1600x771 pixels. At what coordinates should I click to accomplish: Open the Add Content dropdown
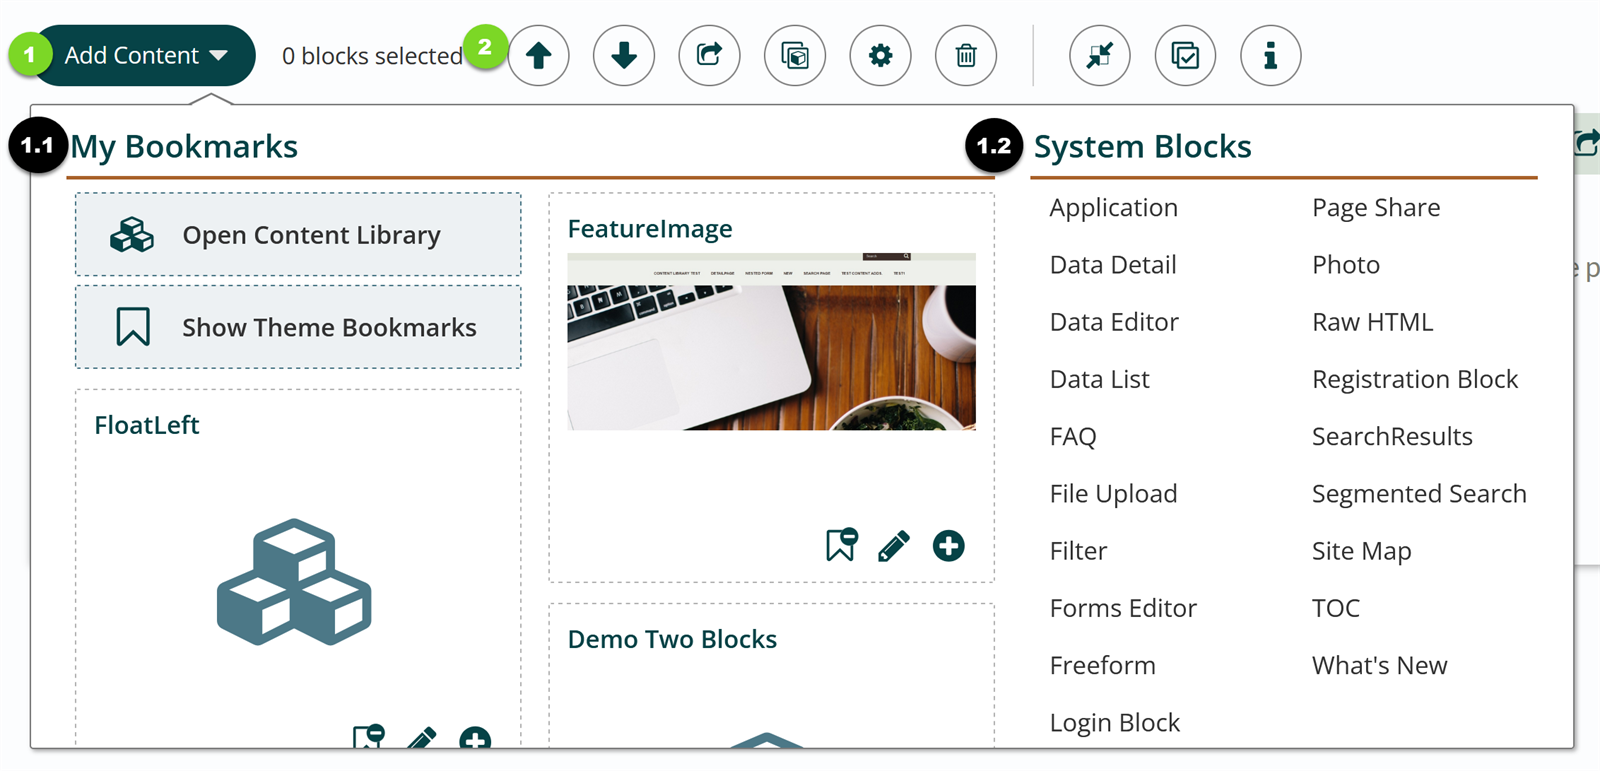[145, 55]
